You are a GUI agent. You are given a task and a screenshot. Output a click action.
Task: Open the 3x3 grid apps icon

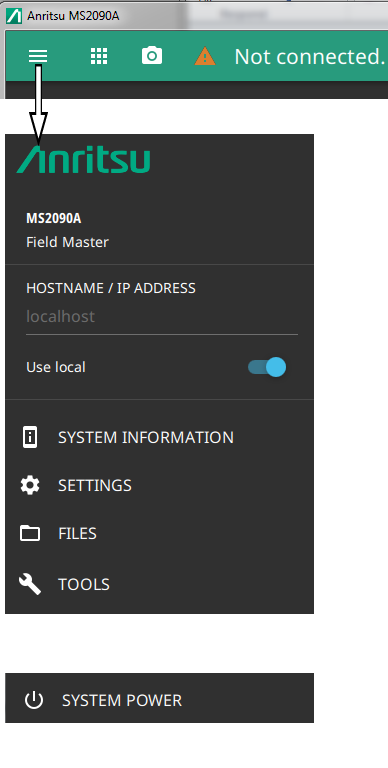click(x=99, y=56)
